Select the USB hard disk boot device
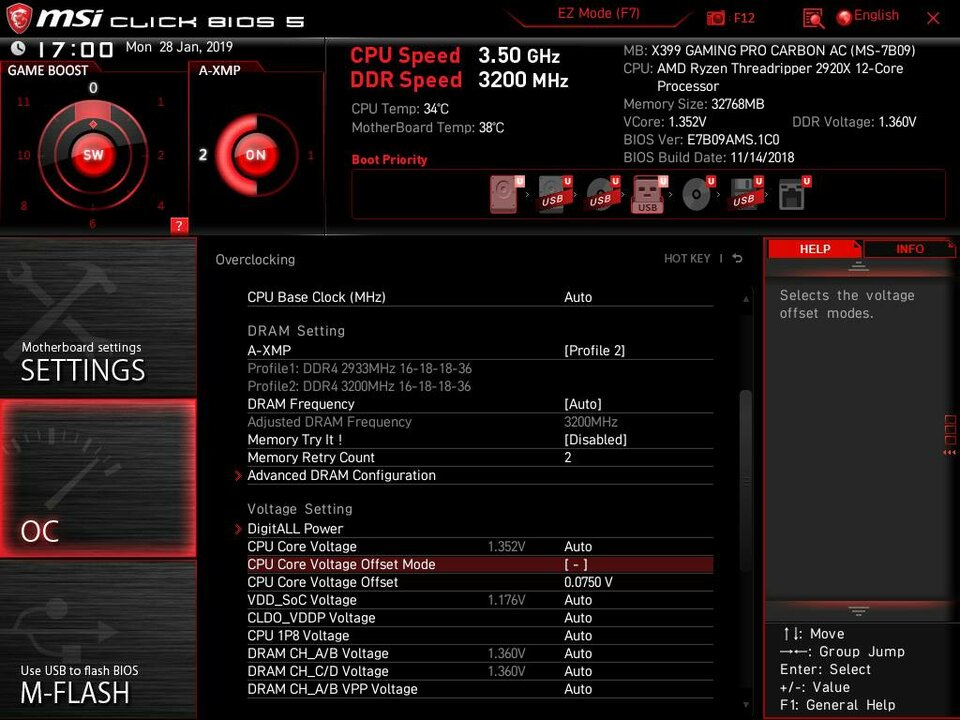960x720 pixels. tap(555, 194)
